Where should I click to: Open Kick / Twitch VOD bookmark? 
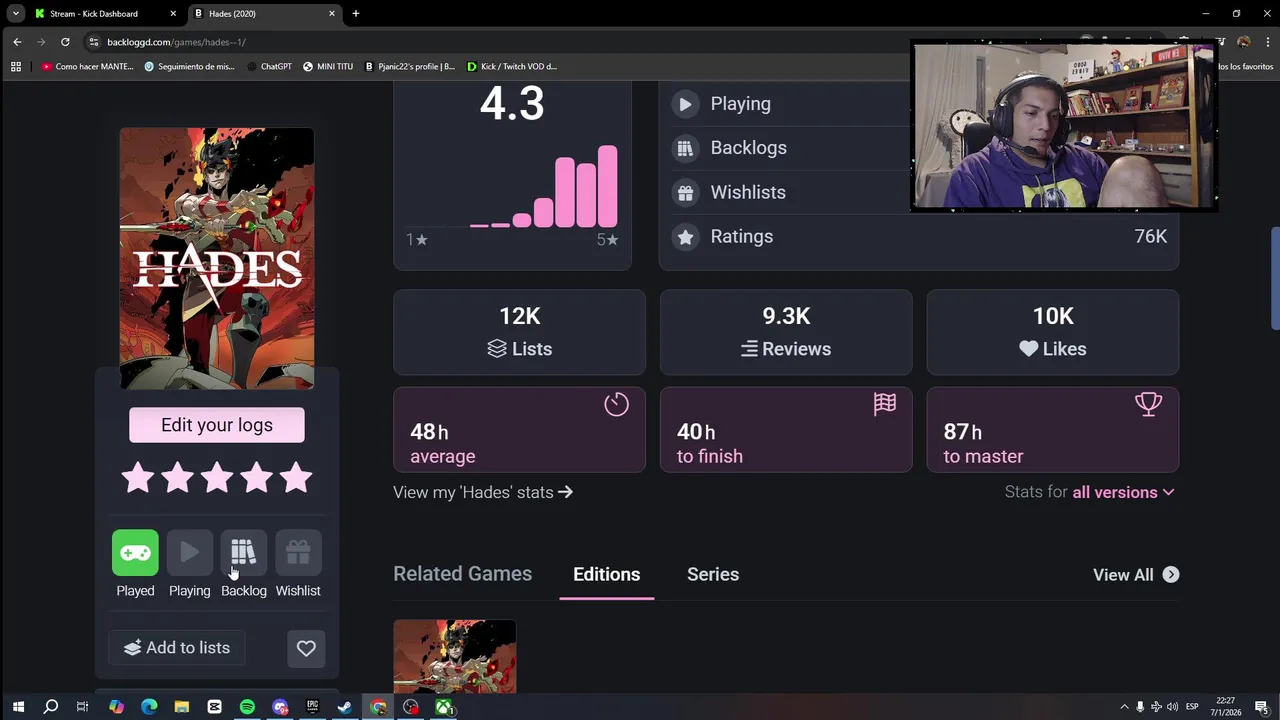coord(511,67)
